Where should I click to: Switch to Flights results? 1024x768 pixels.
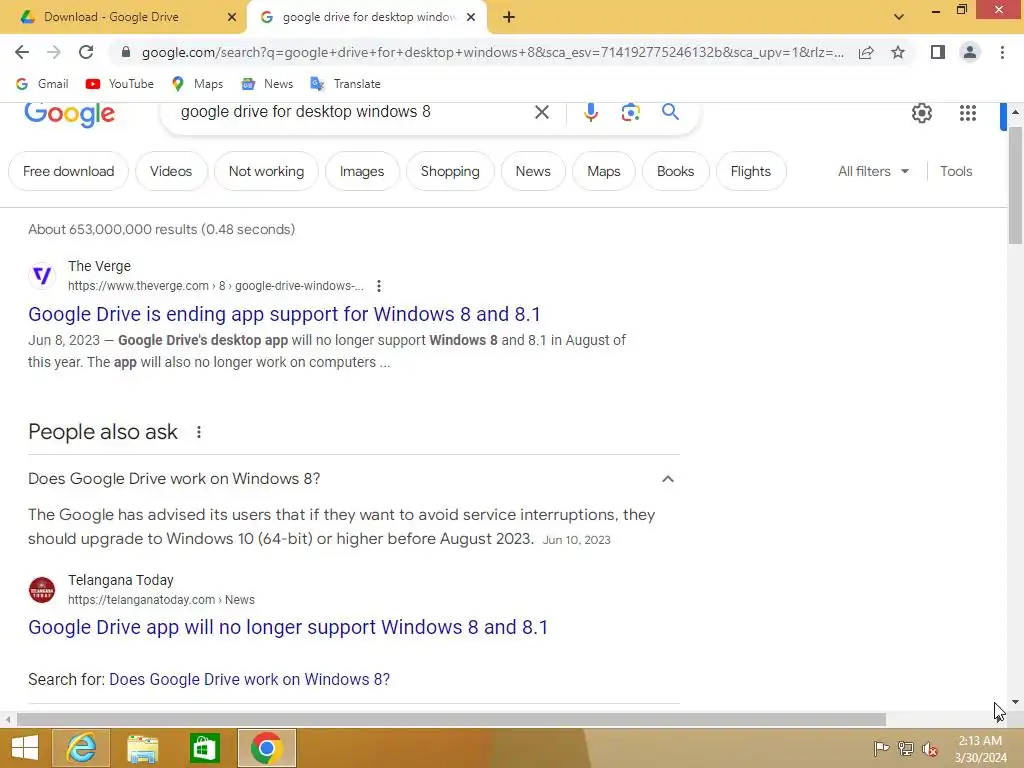click(751, 171)
